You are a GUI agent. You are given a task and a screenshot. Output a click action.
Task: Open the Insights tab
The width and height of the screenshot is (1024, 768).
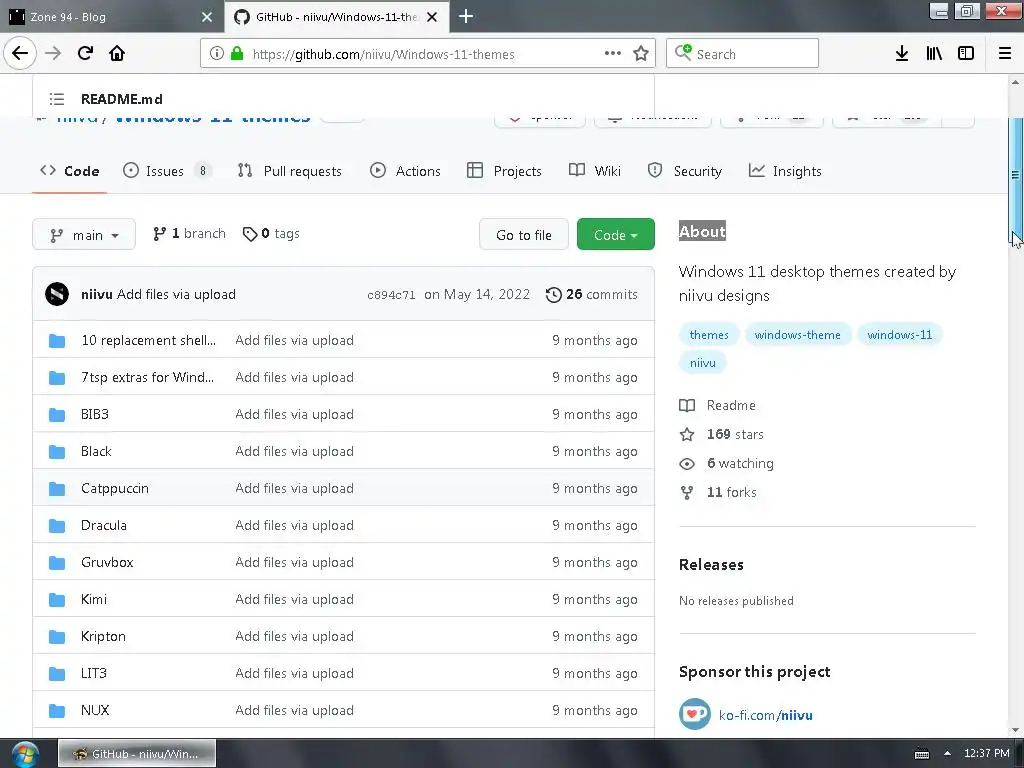tap(785, 171)
